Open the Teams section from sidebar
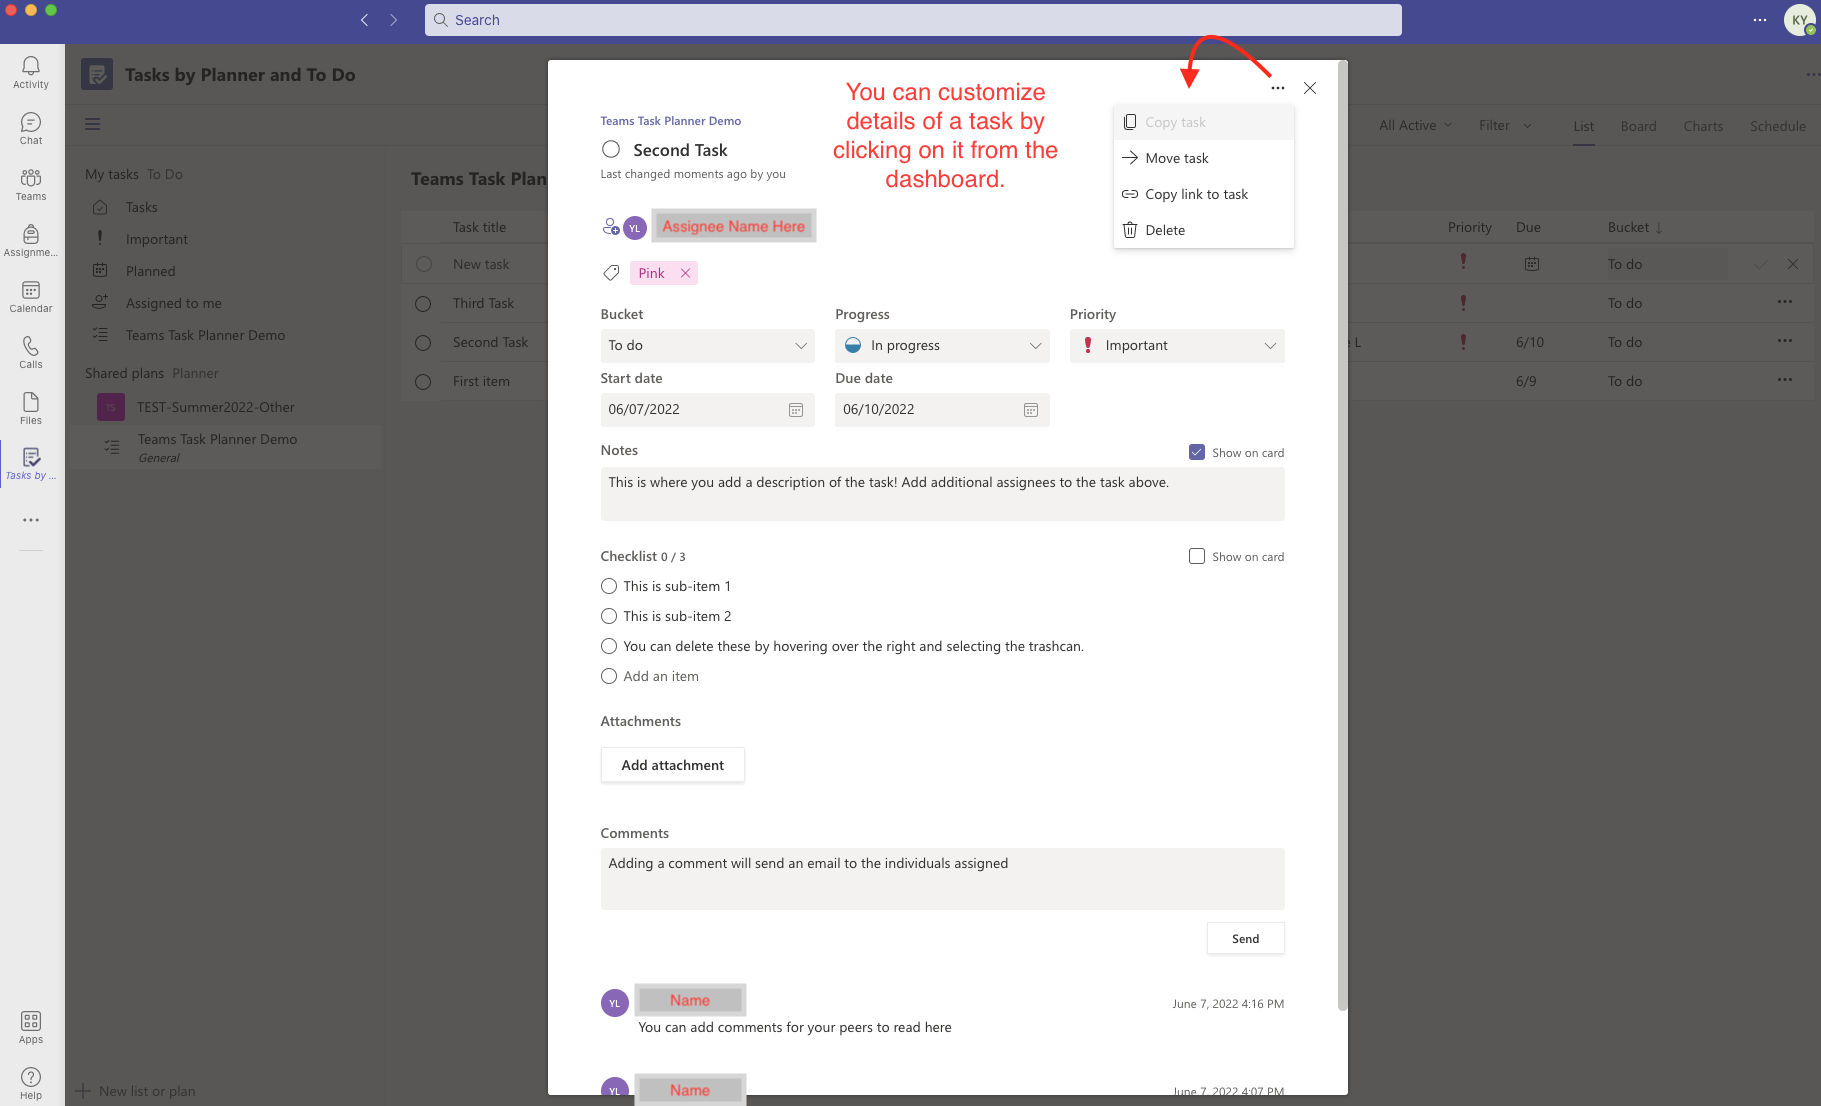Image resolution: width=1821 pixels, height=1106 pixels. 30,181
